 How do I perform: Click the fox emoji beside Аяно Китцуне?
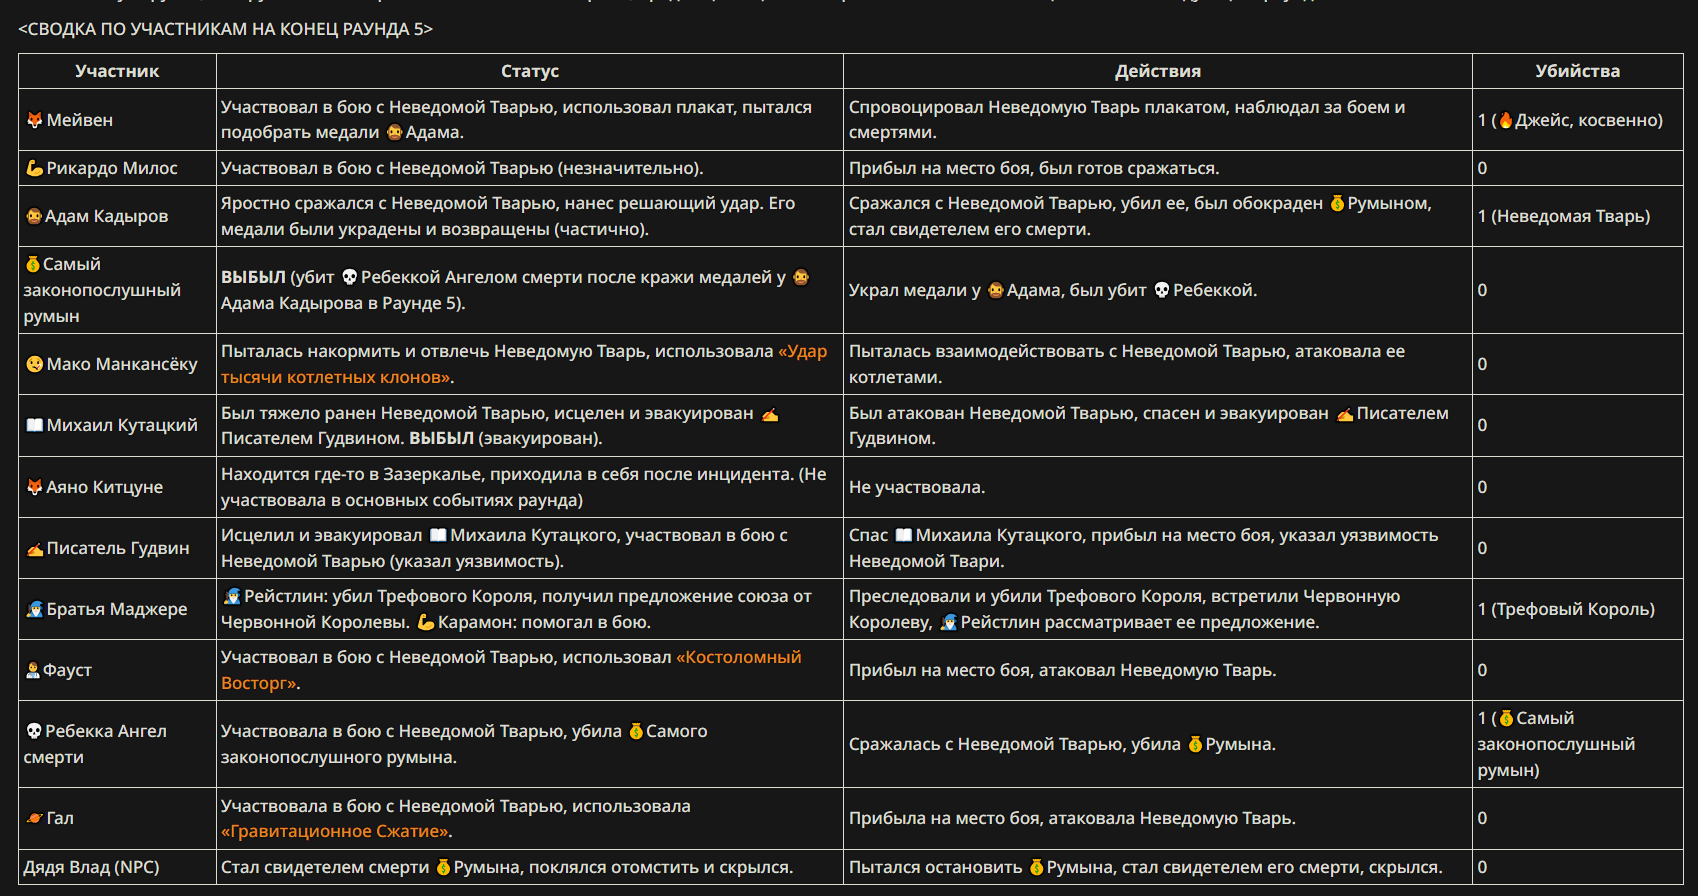pos(34,487)
